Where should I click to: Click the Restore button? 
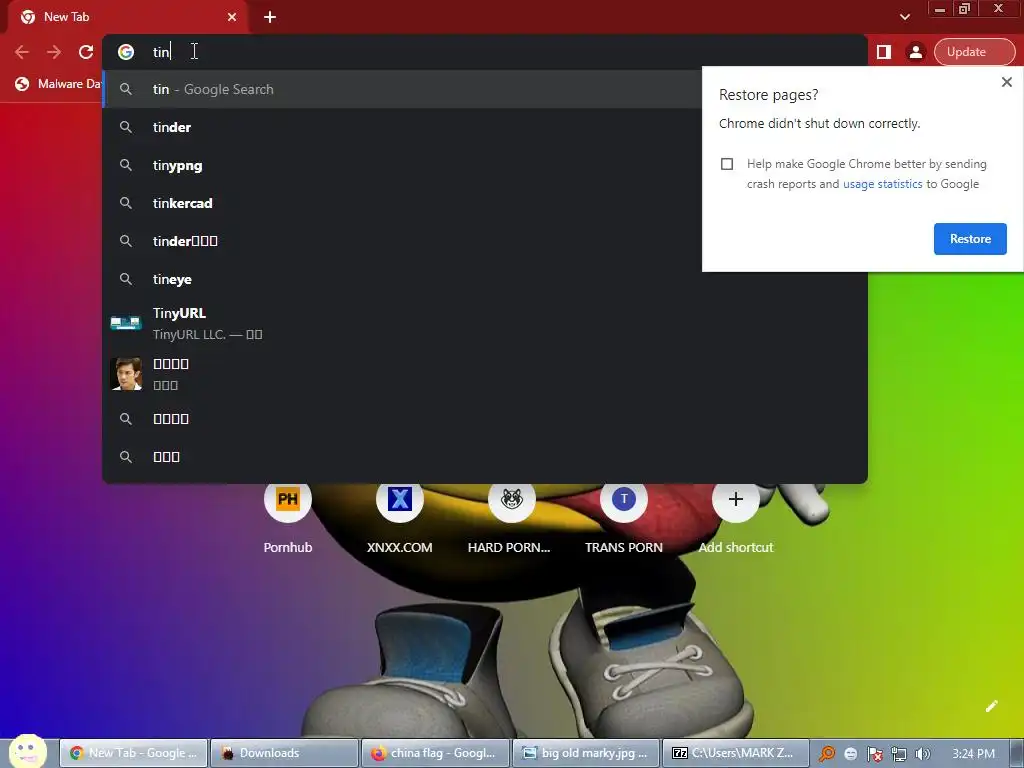tap(970, 239)
